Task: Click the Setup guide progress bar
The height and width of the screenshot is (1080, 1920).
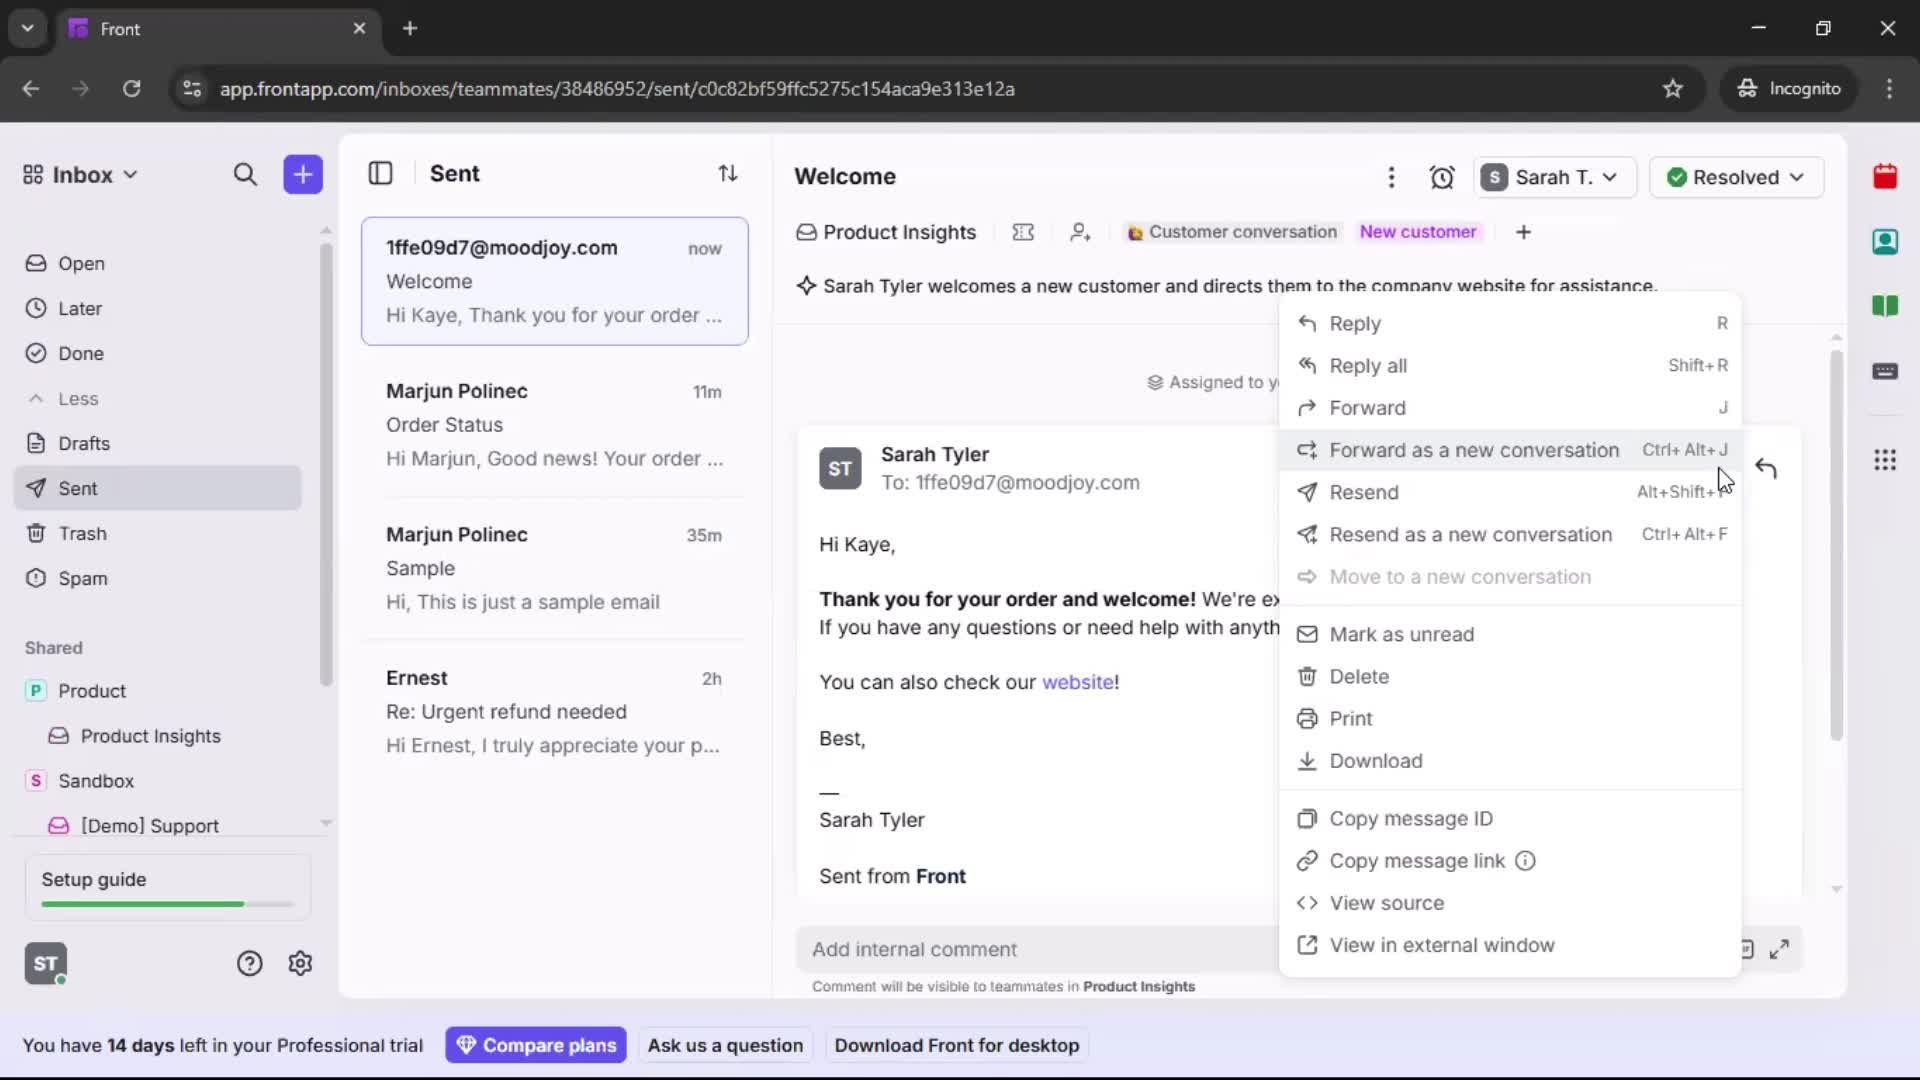Action: point(167,904)
